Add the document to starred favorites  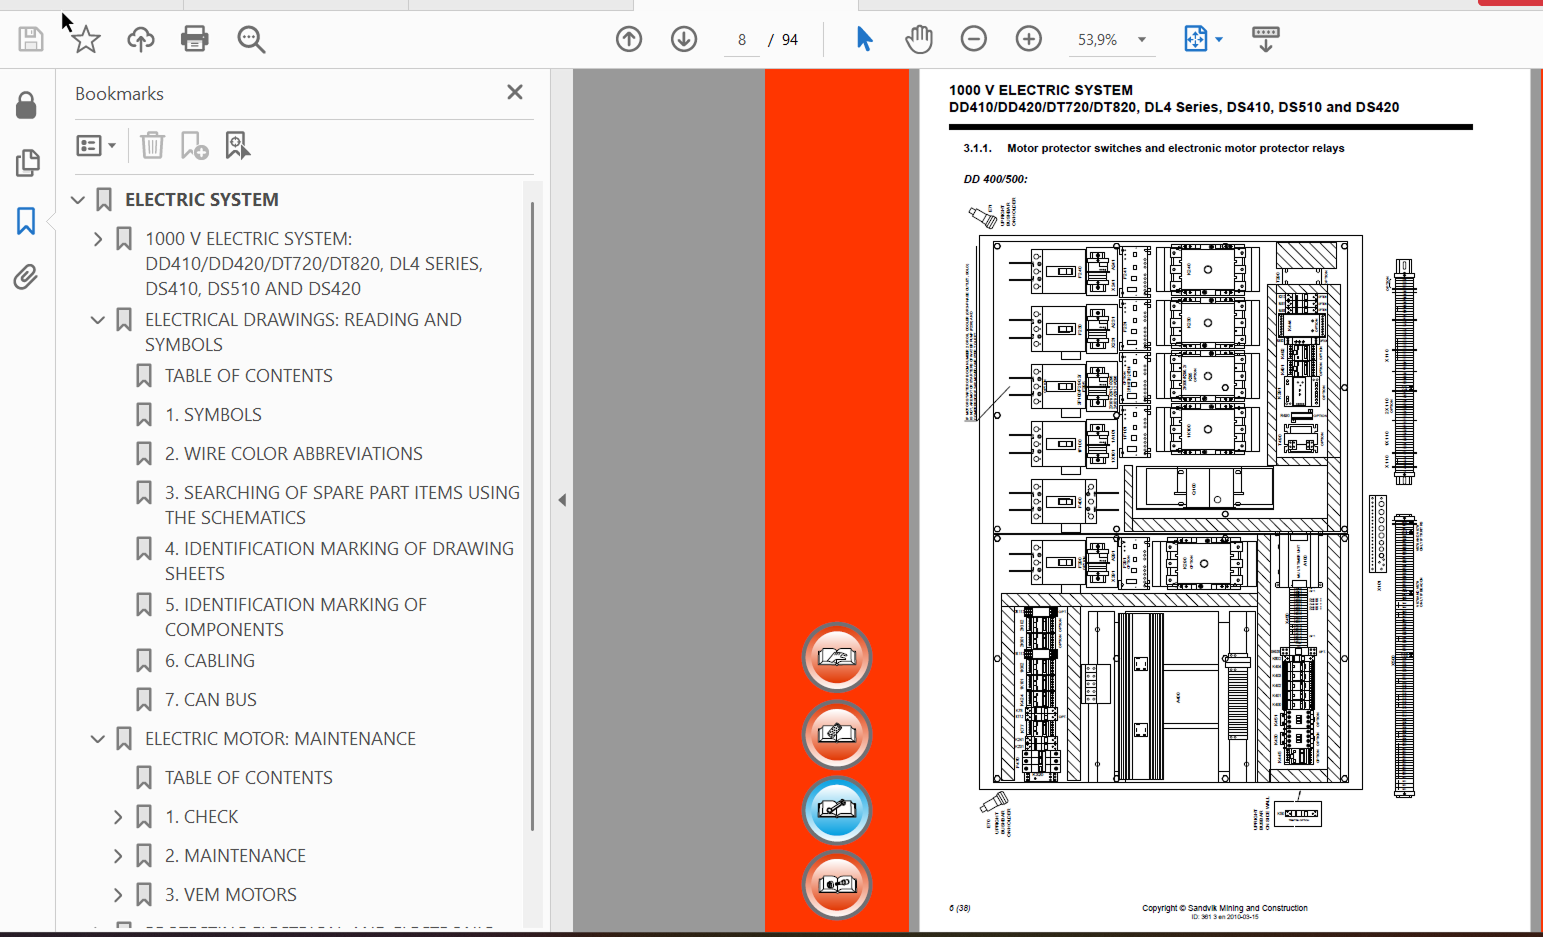pos(86,39)
